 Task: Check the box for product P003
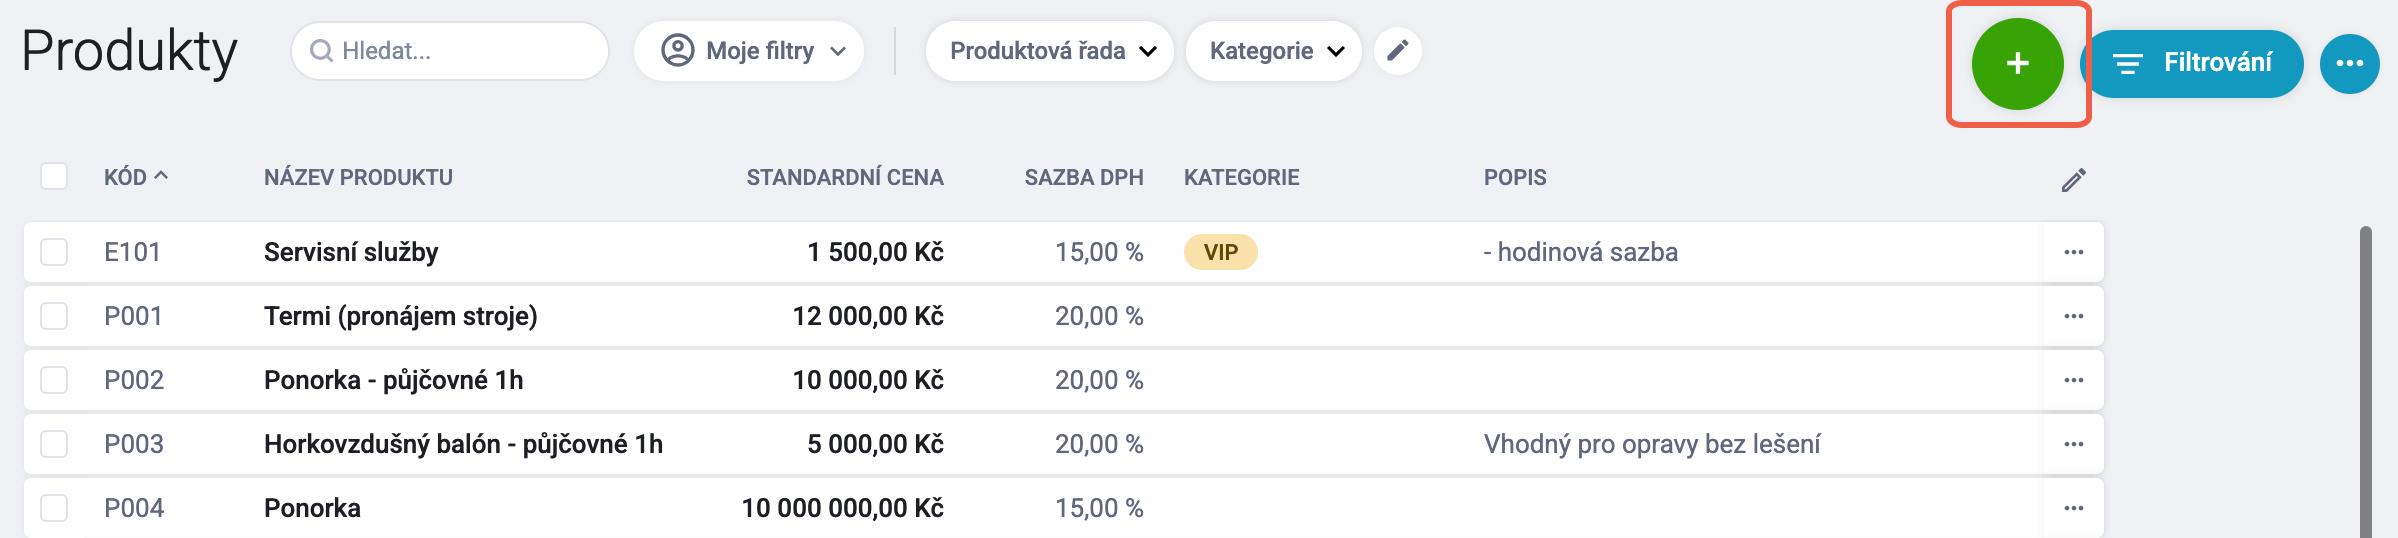[54, 444]
